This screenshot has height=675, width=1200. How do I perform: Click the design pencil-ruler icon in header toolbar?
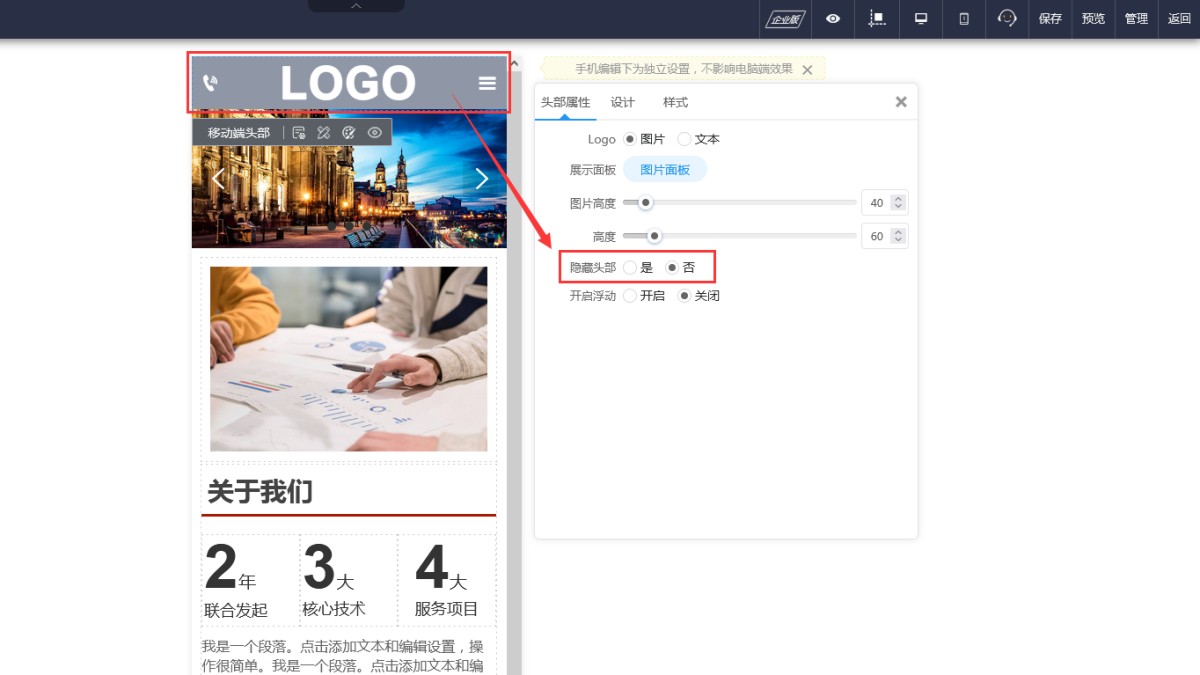point(324,133)
